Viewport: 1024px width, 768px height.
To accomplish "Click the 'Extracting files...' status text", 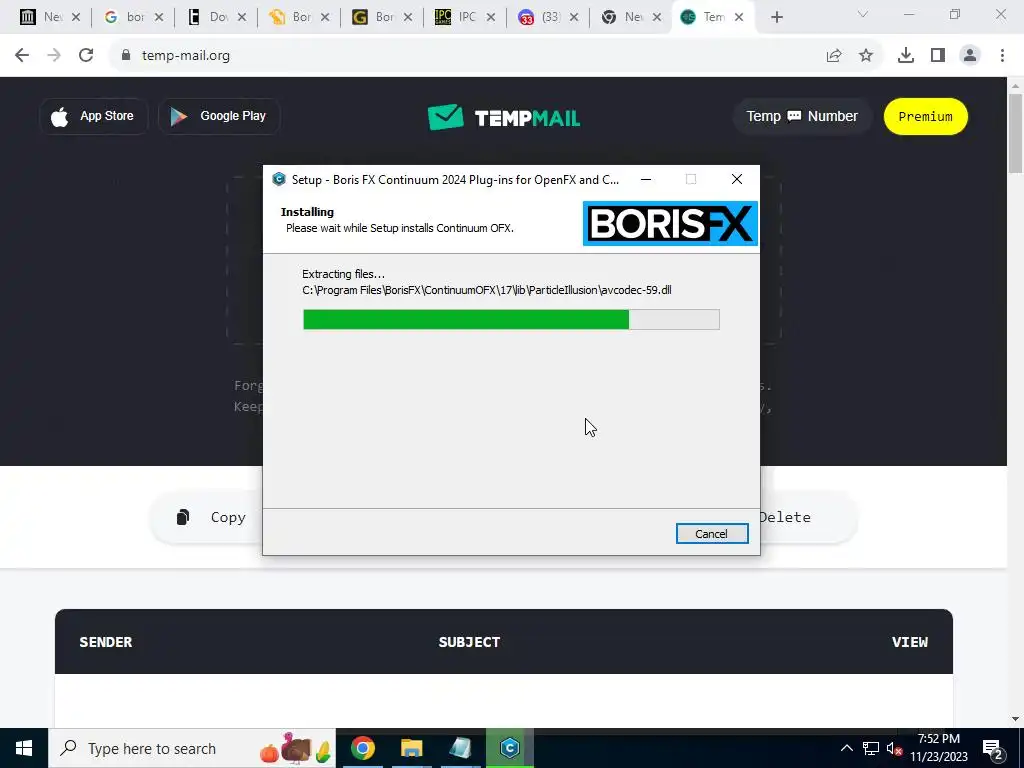I will 344,274.
